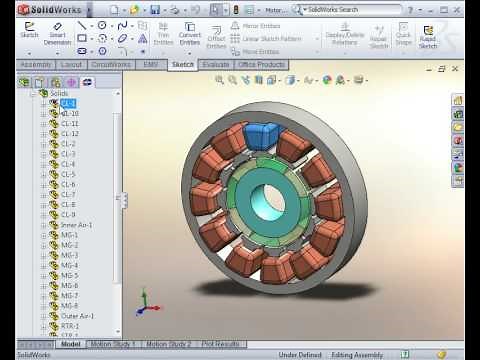Switch to the Evaluate ribbon tab

pos(216,64)
